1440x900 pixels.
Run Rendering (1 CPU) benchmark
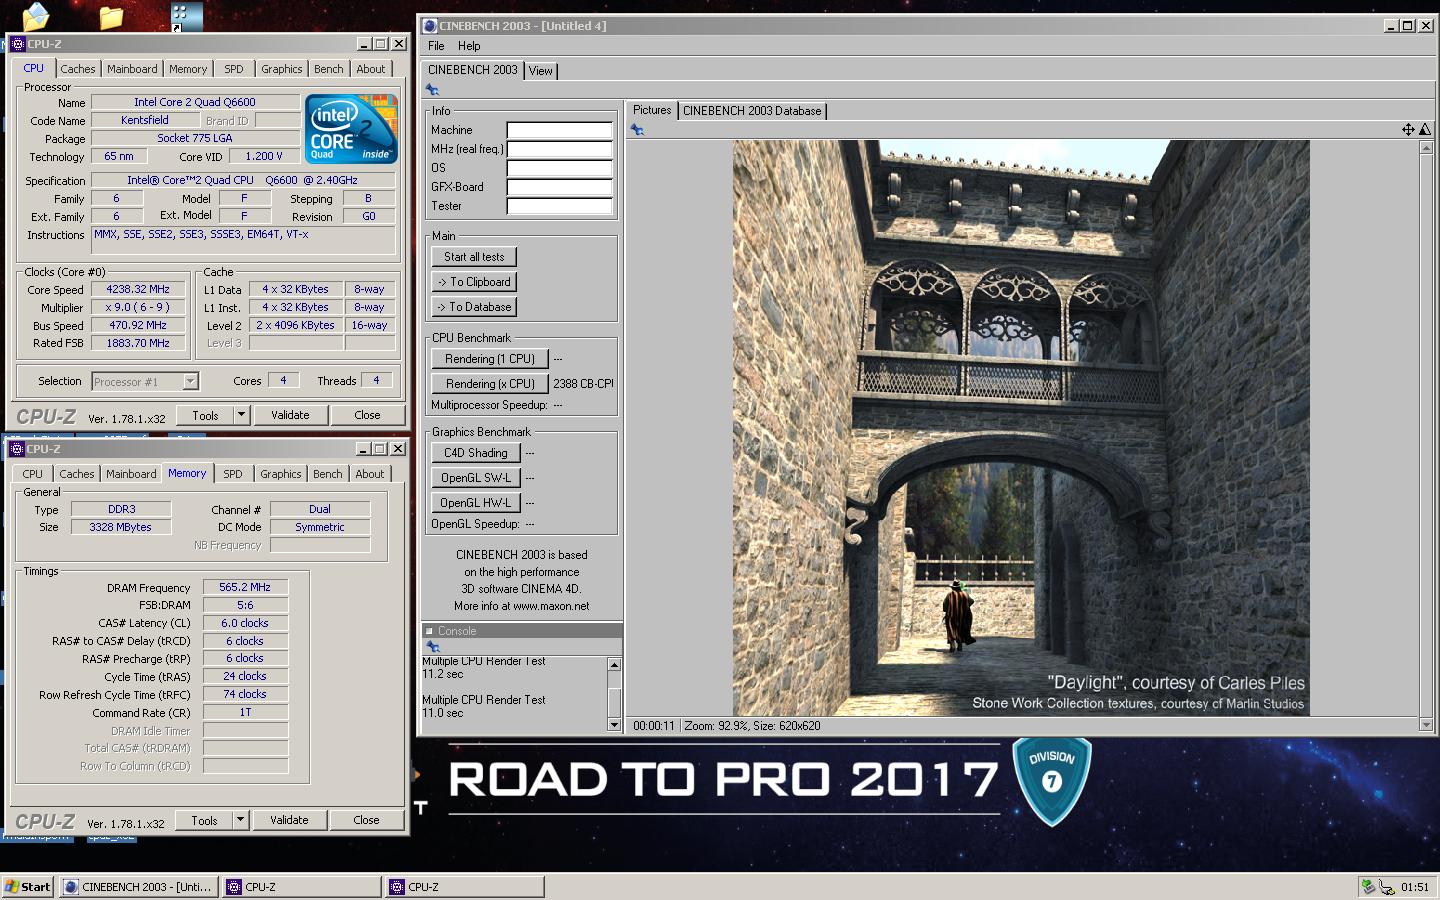pos(490,359)
